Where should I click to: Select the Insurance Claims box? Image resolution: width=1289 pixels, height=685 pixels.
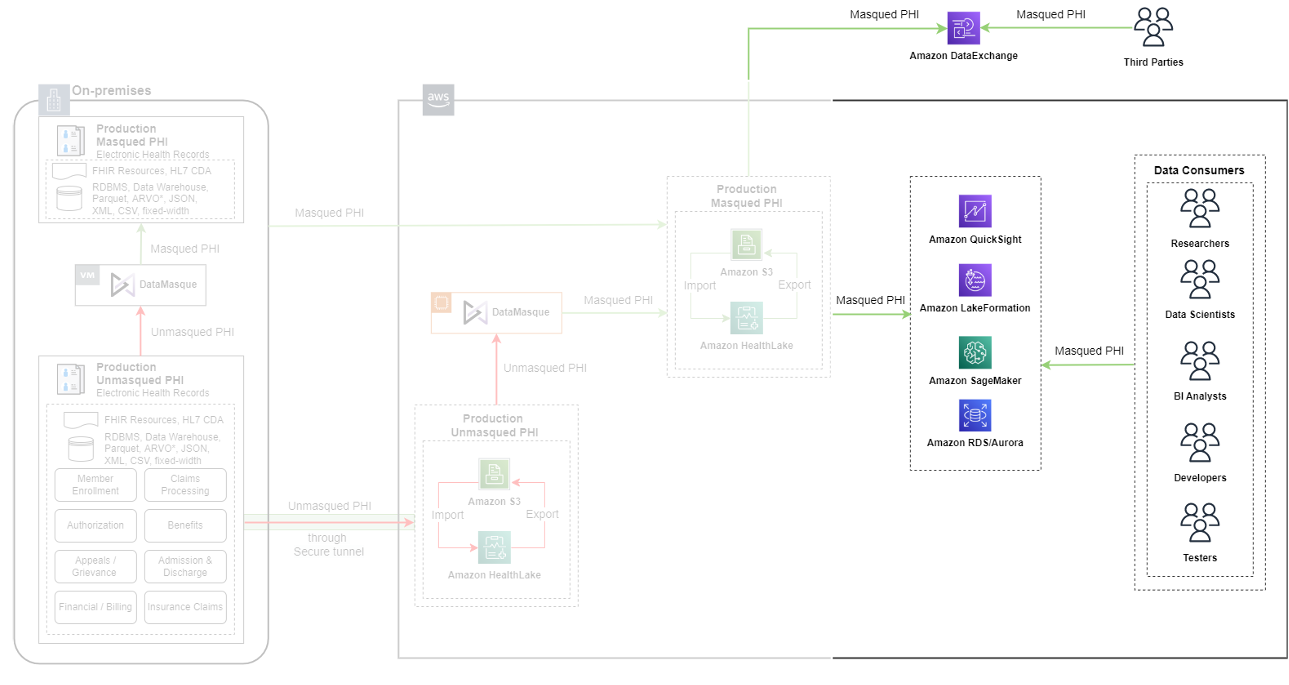coord(185,607)
